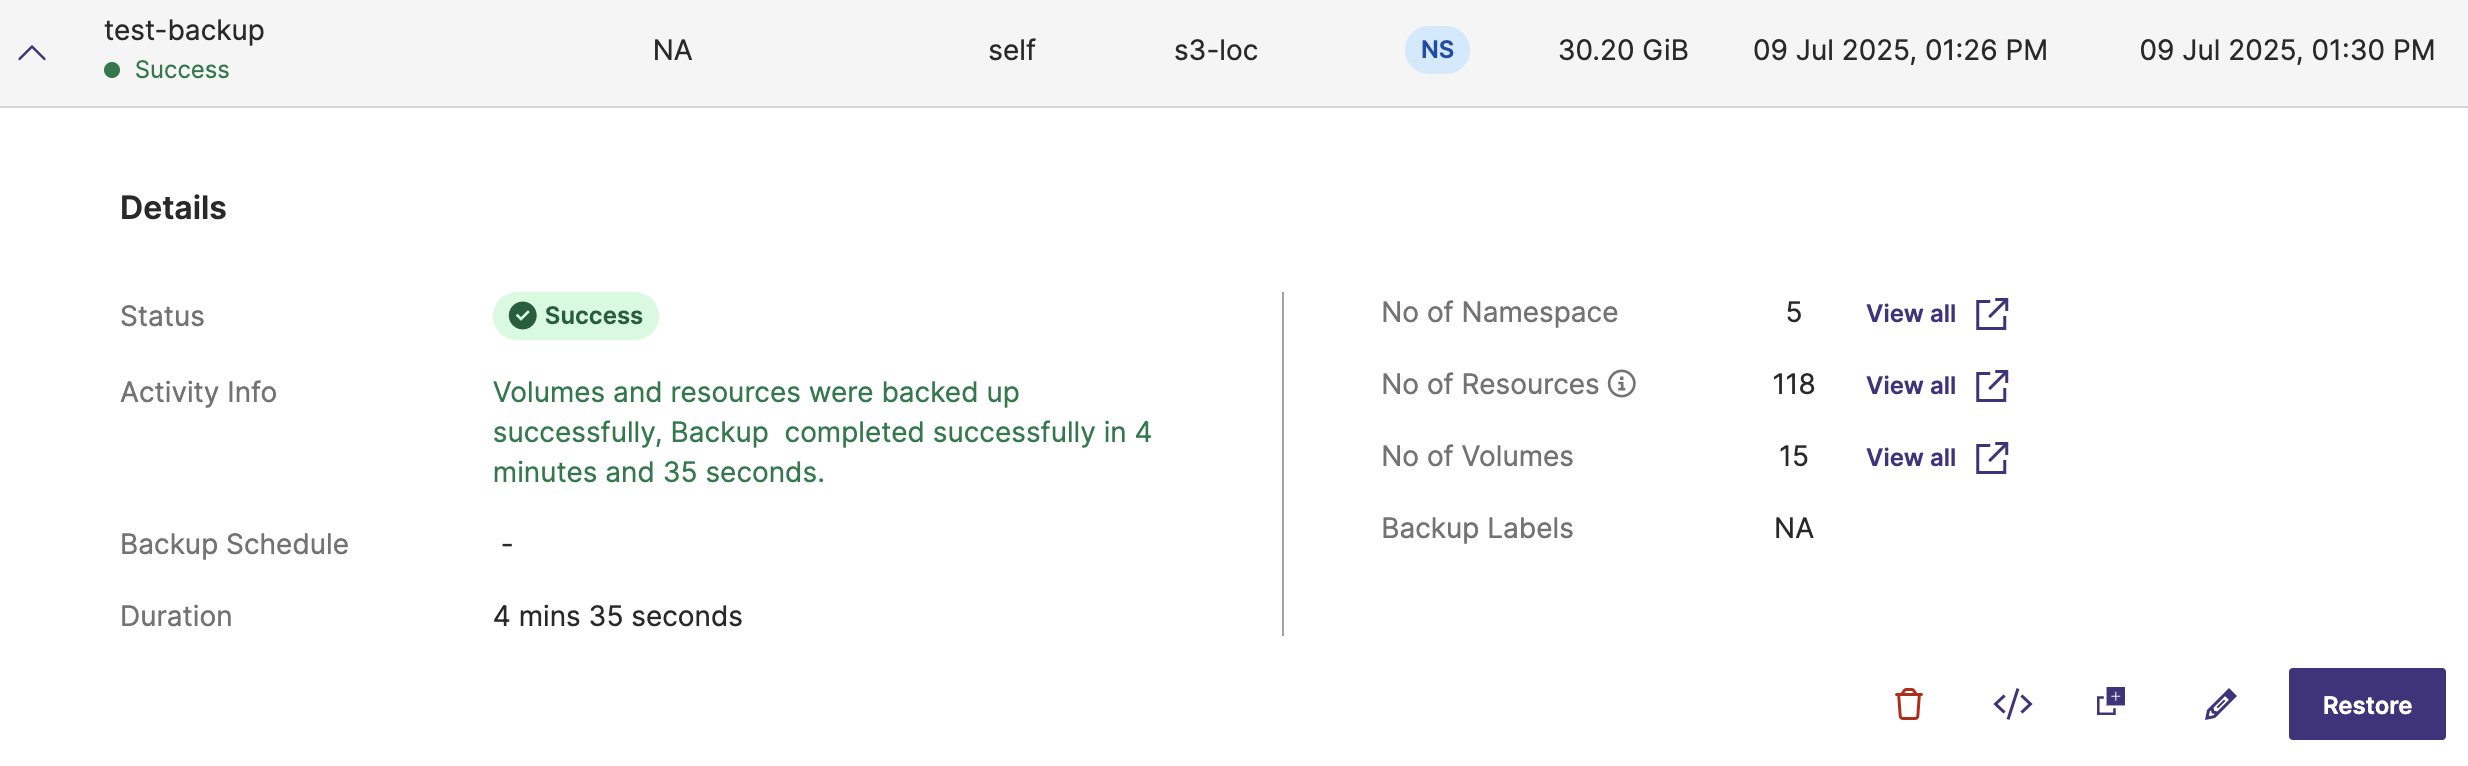Click the 30.20 GiB size value
This screenshot has height=766, width=2468.
1622,50
